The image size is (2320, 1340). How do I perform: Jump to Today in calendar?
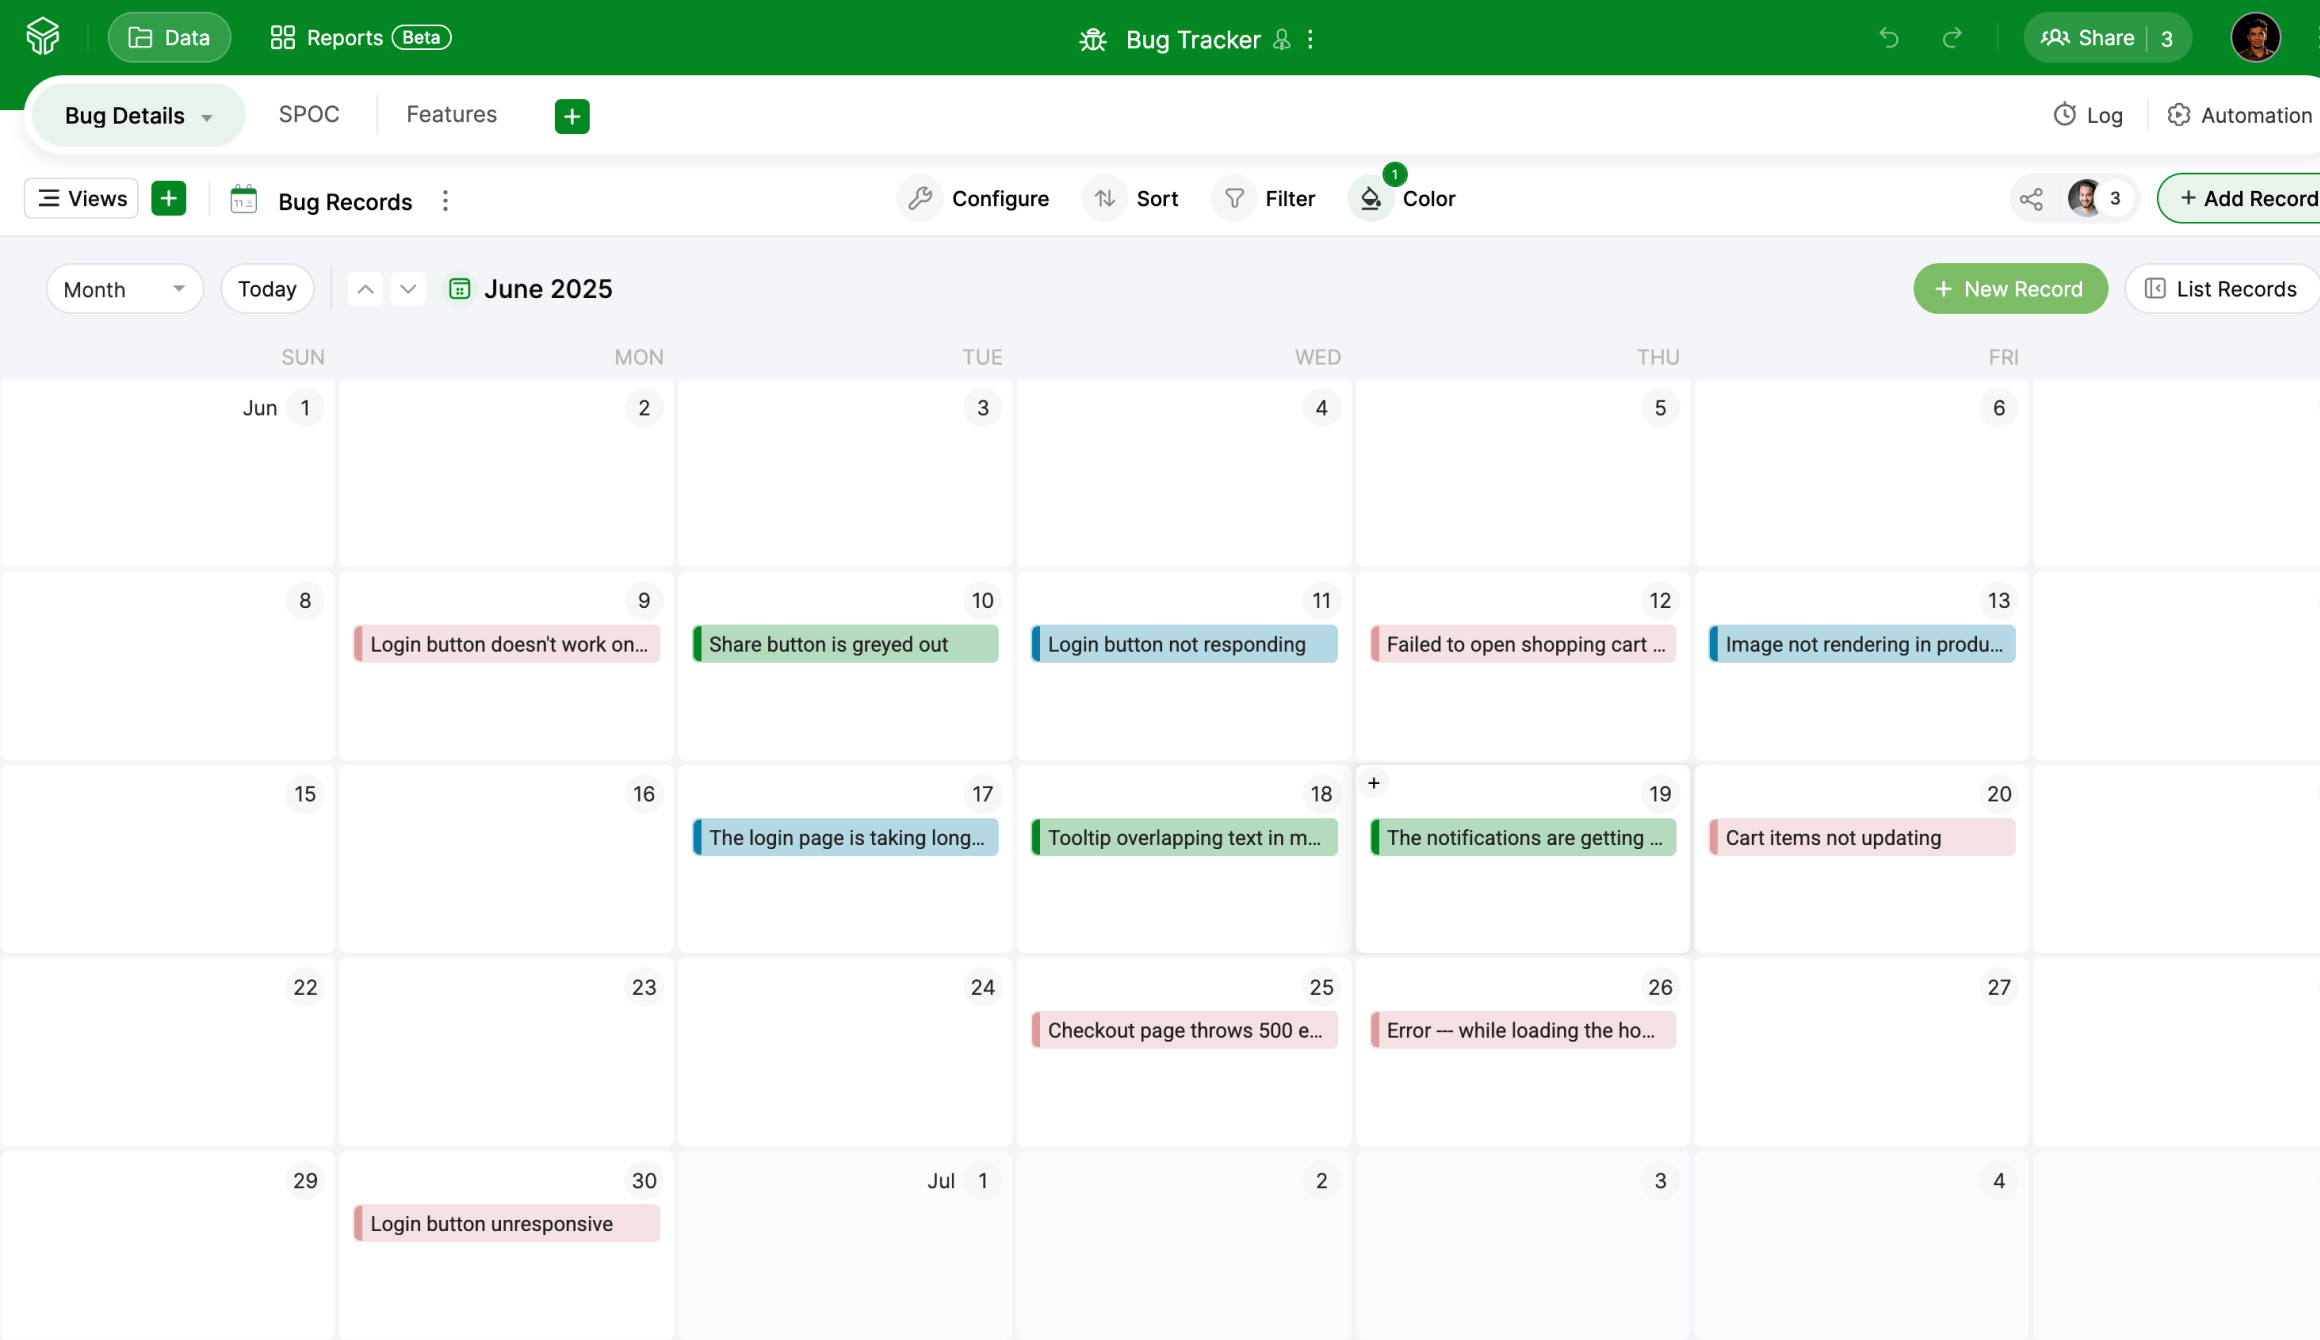click(x=267, y=289)
